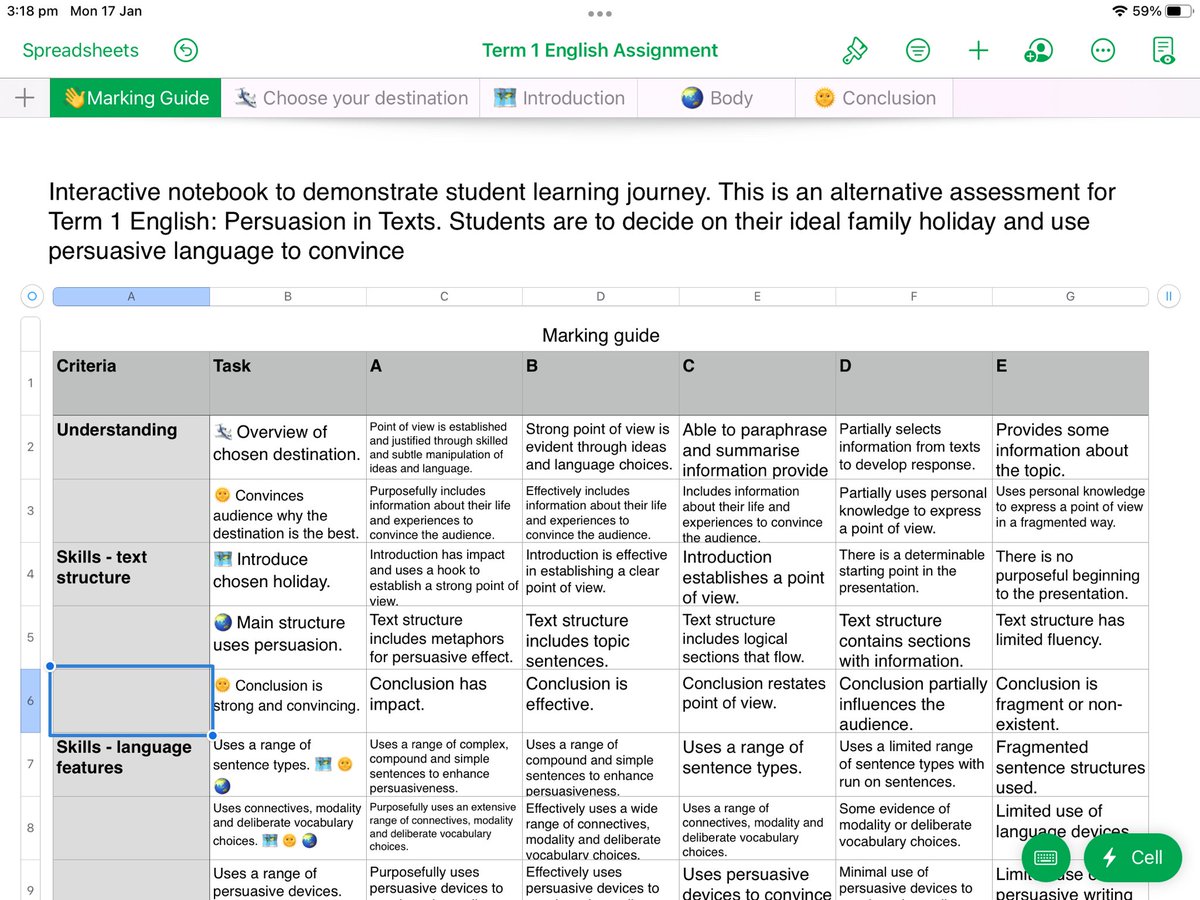
Task: Select the 'Understanding' criteria cell
Action: click(x=131, y=447)
